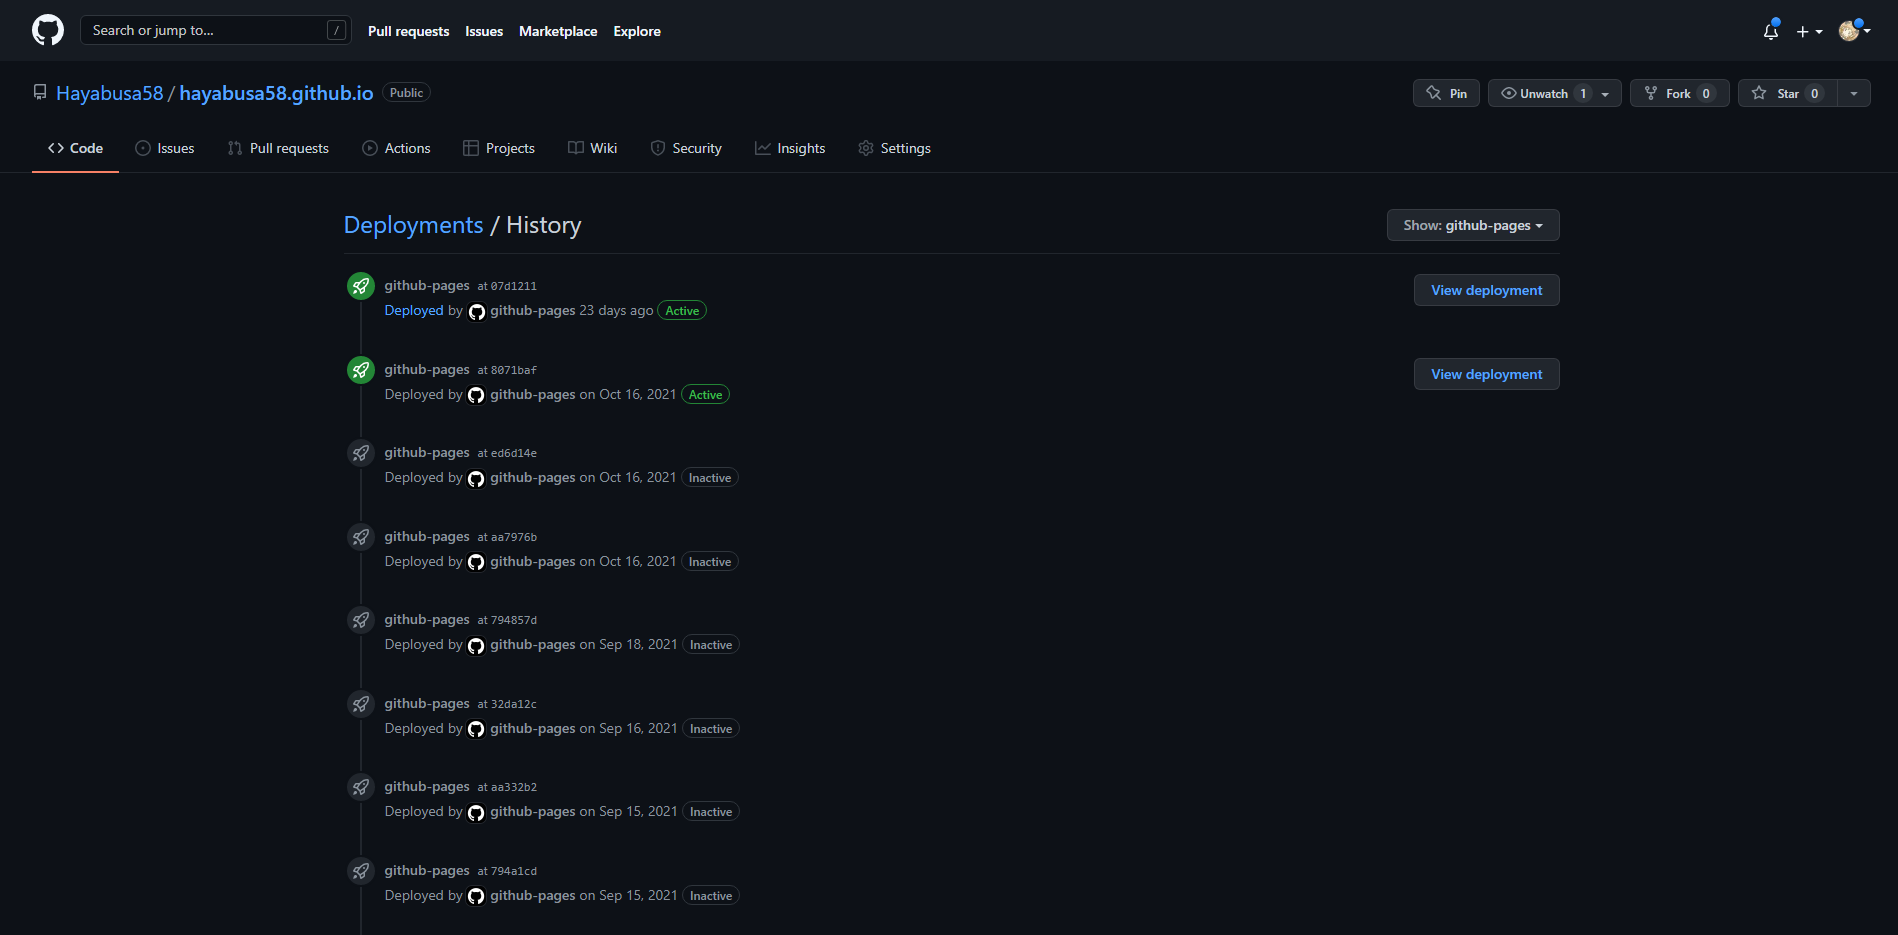Viewport: 1898px width, 935px height.
Task: Click the fork count of 0
Action: [x=1706, y=93]
